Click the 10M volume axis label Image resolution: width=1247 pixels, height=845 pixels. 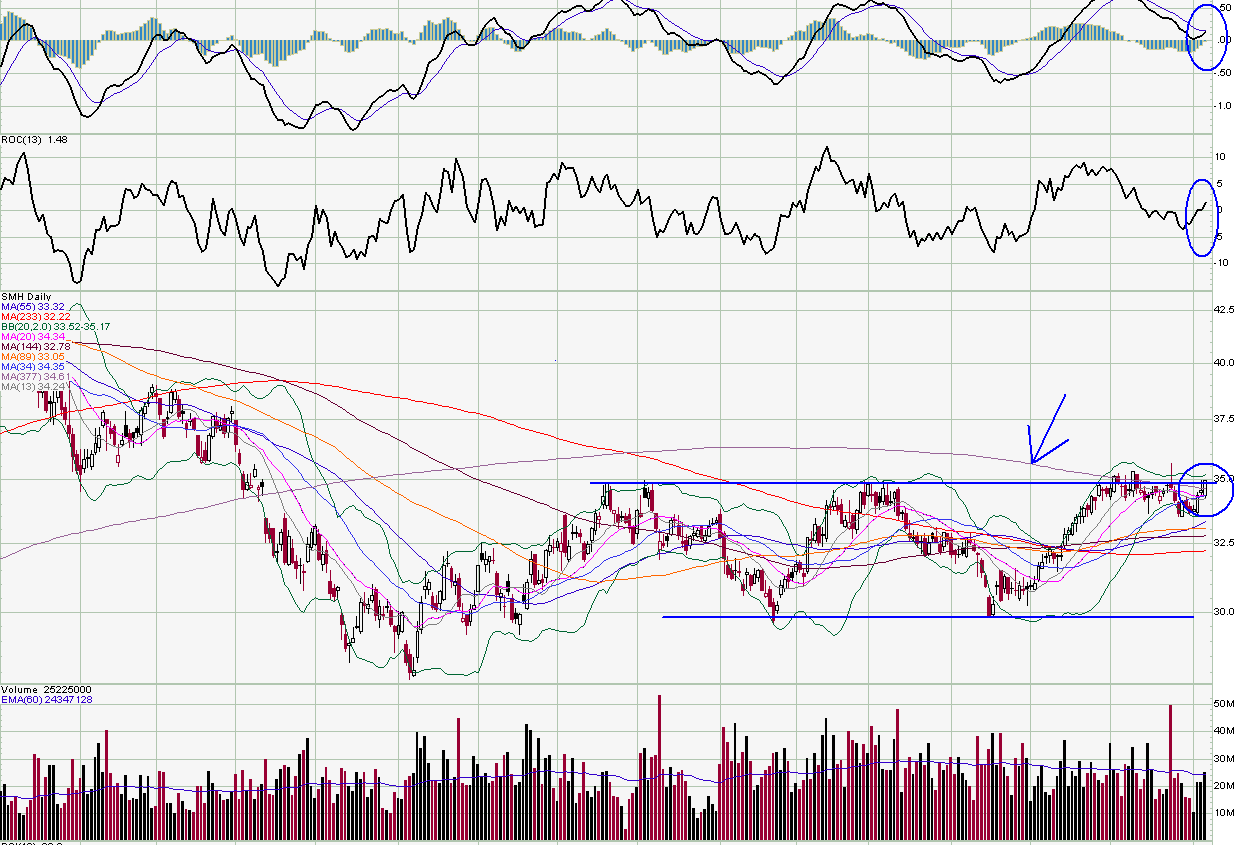click(x=1222, y=813)
